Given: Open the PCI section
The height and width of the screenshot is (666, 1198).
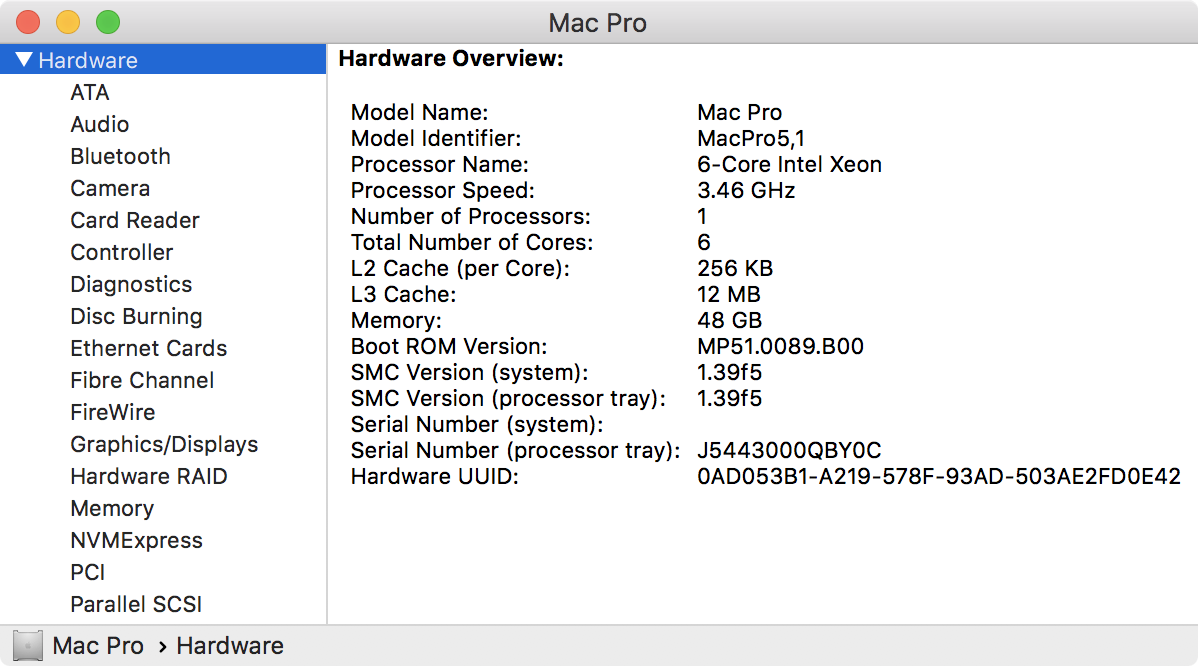Looking at the screenshot, I should tap(88, 573).
